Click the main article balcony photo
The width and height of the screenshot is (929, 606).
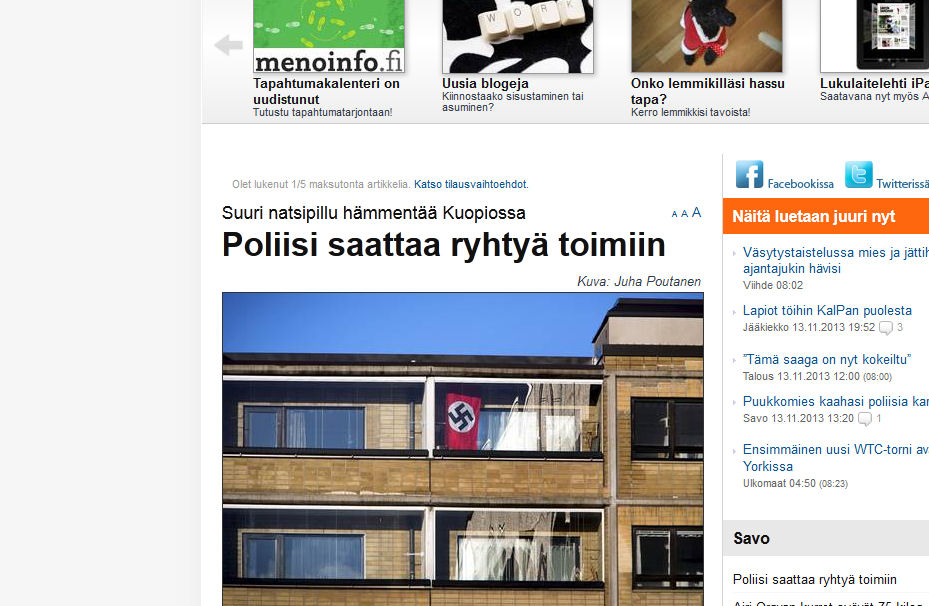pyautogui.click(x=463, y=449)
